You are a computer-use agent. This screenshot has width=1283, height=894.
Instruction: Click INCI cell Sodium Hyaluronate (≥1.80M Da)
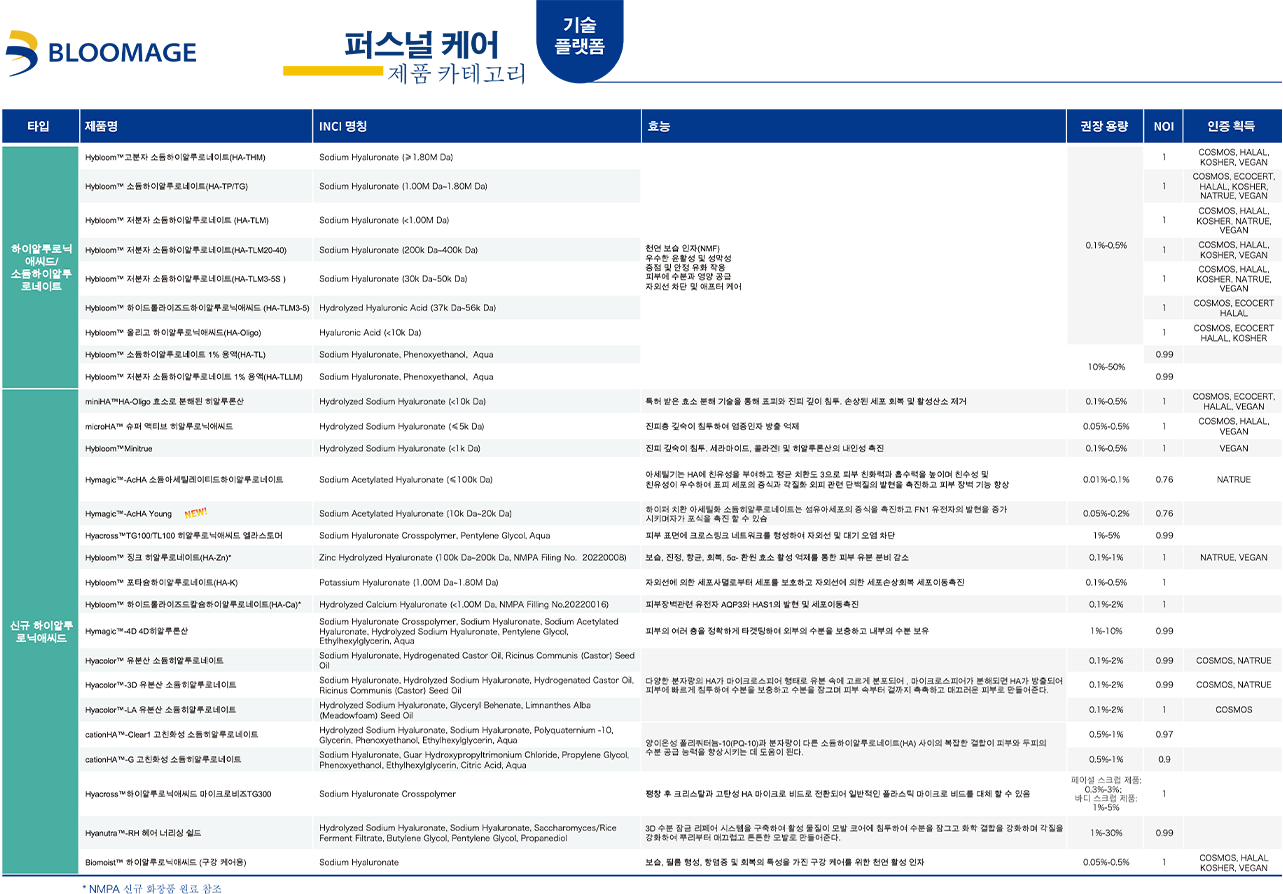pos(386,157)
